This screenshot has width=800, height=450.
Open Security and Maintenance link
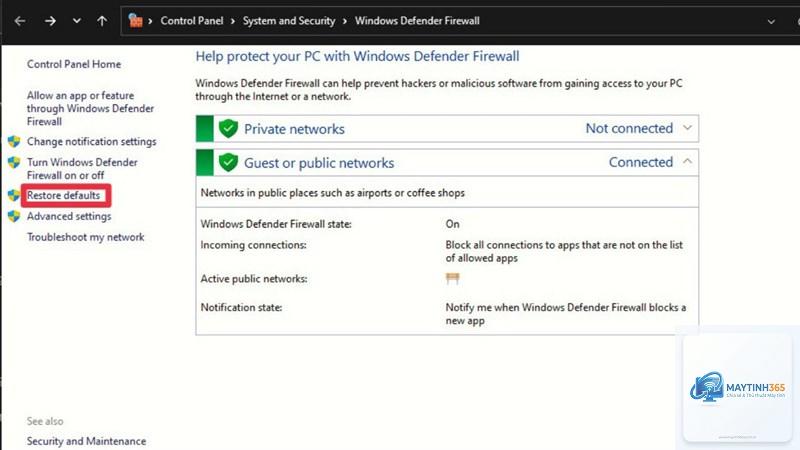(86, 441)
